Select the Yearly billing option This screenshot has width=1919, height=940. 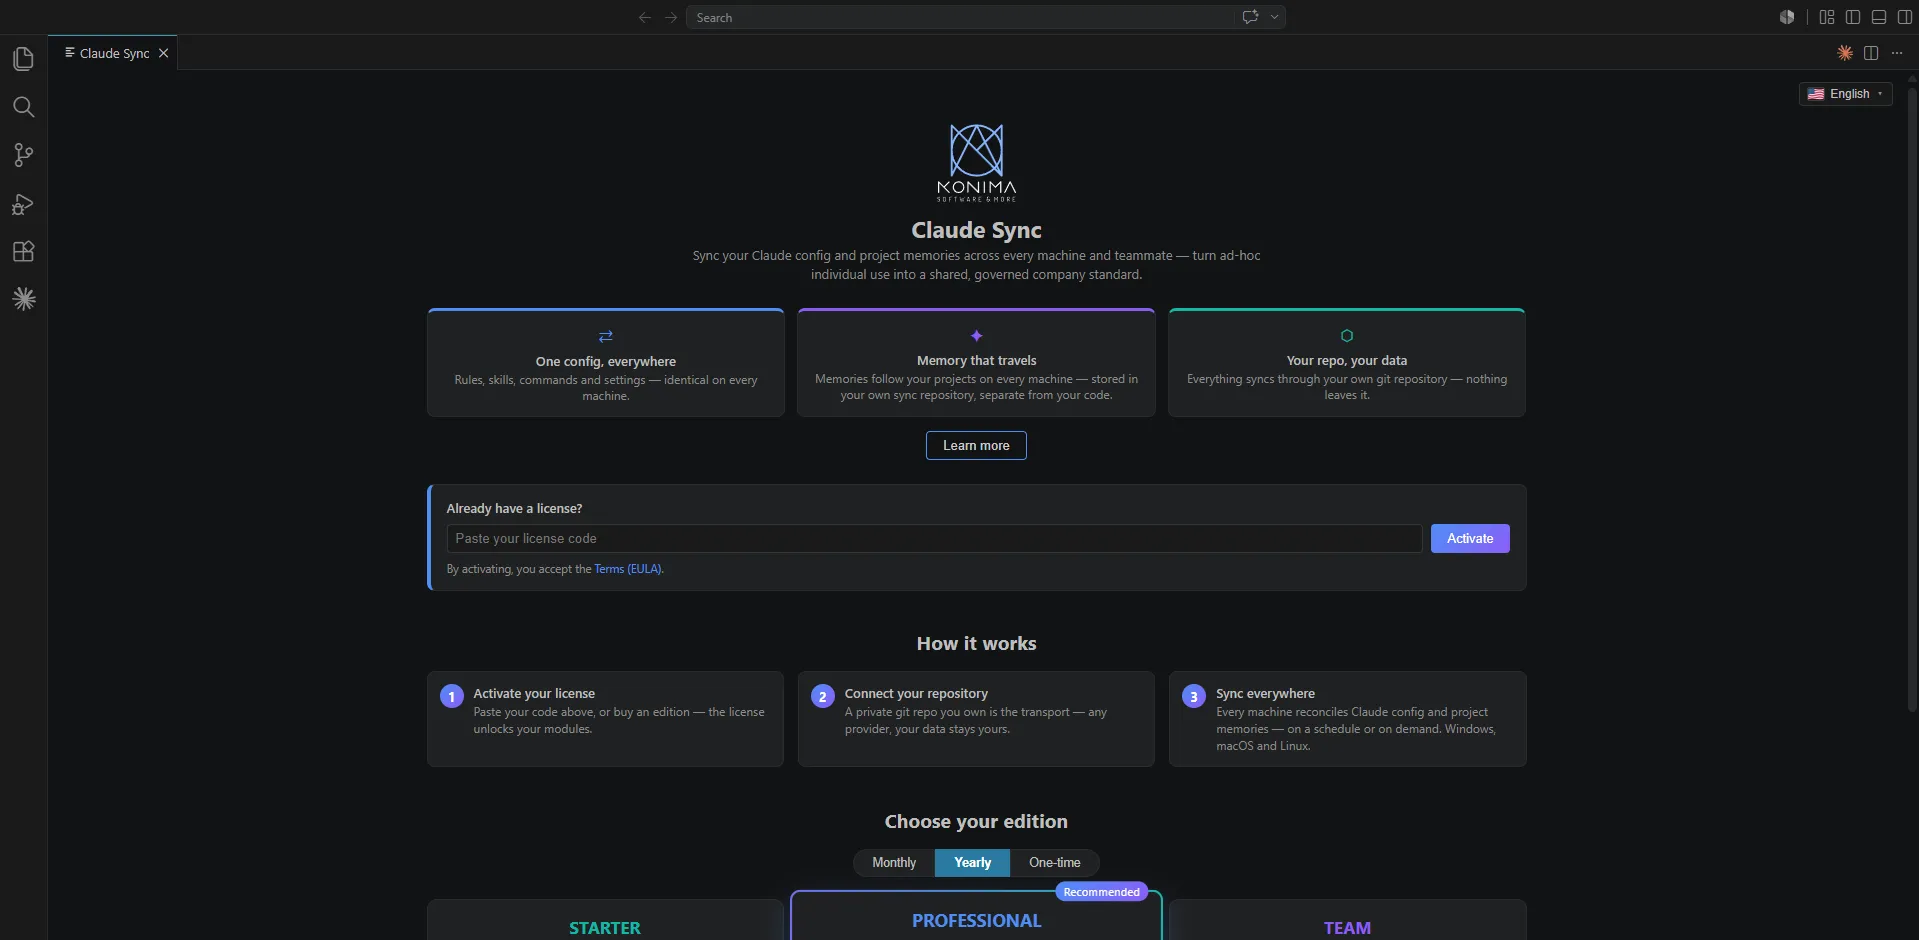pyautogui.click(x=972, y=863)
